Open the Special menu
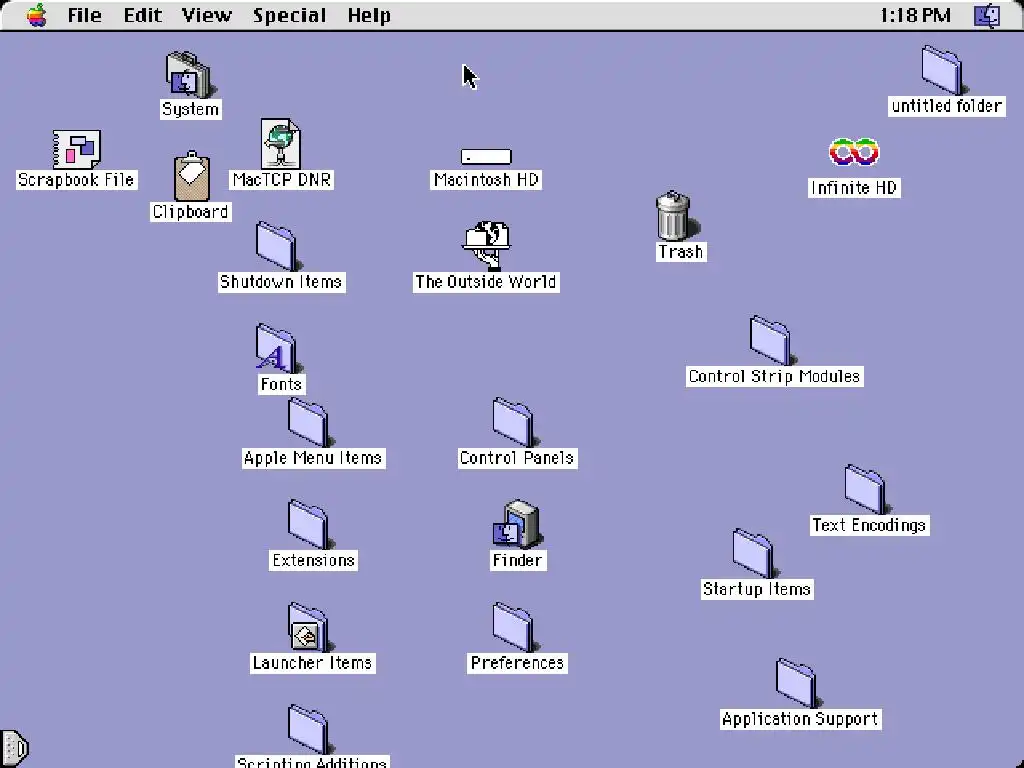 click(x=289, y=15)
